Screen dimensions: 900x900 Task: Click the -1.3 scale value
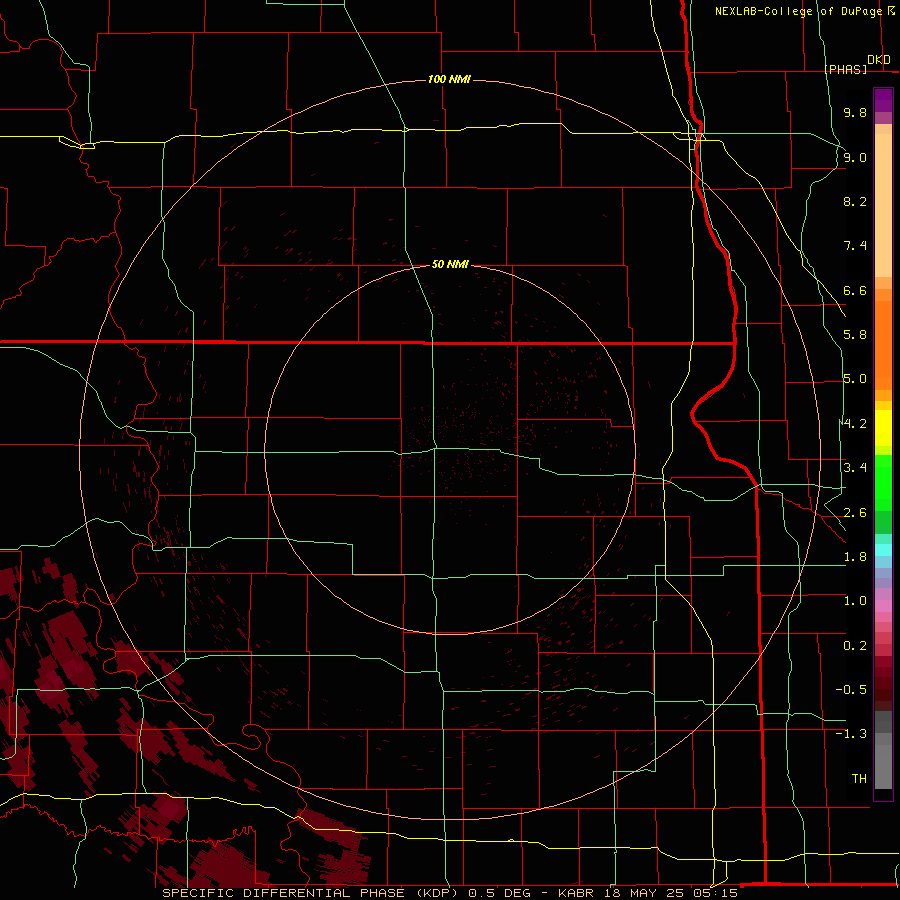click(851, 734)
